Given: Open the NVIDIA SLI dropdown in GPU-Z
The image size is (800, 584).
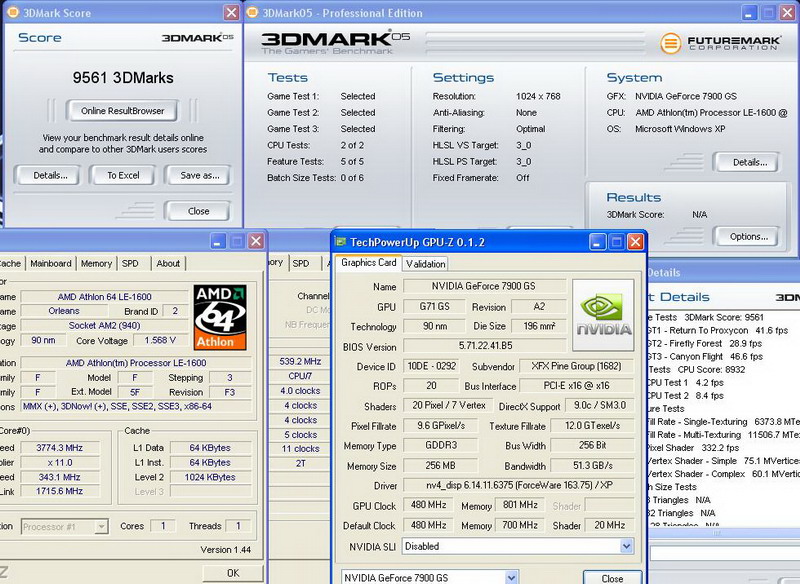Looking at the screenshot, I should (626, 546).
